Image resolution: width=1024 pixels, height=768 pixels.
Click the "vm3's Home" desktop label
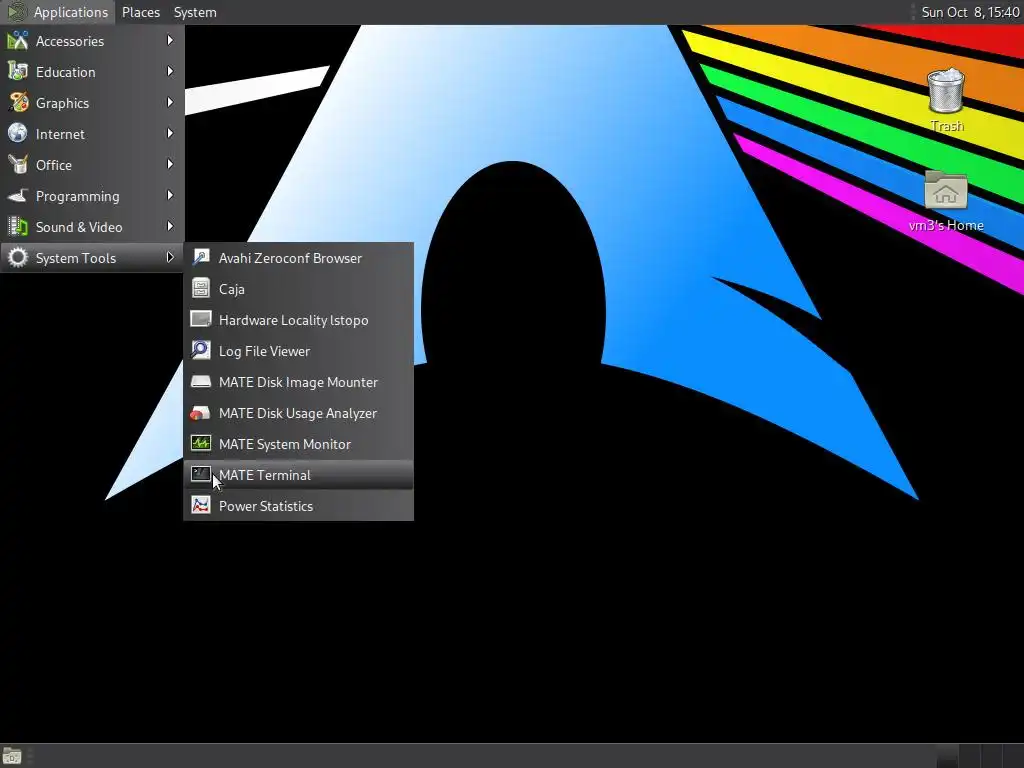(x=946, y=225)
